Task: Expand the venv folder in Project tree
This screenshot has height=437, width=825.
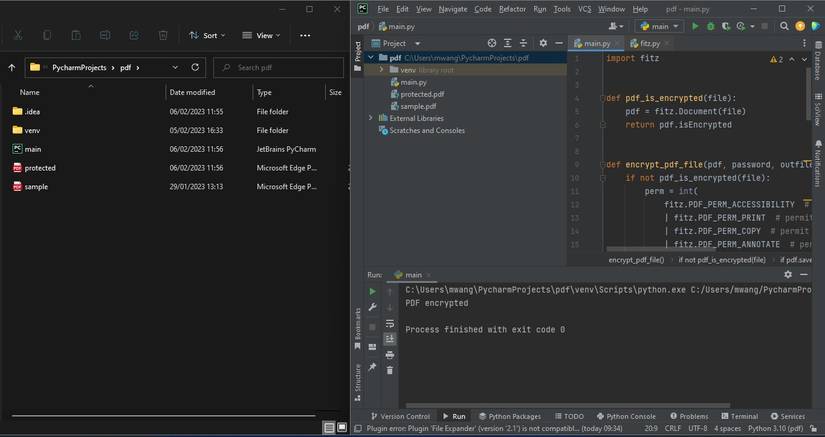Action: (x=382, y=70)
